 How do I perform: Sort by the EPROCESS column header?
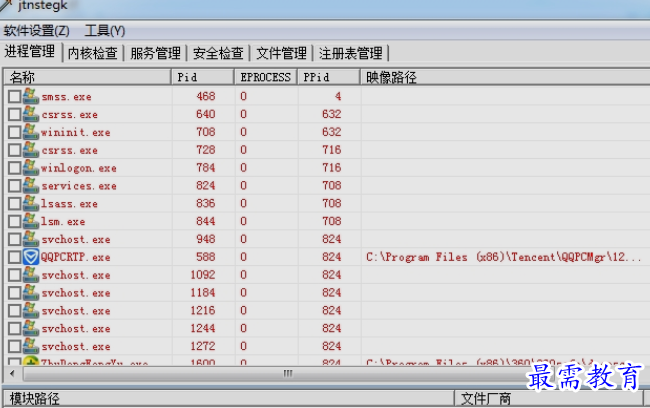point(266,77)
